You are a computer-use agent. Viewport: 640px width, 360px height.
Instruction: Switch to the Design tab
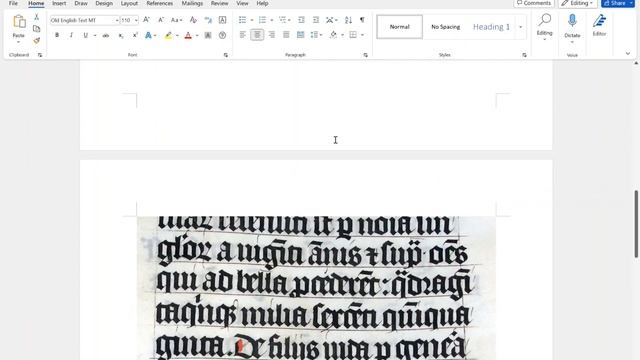click(104, 3)
